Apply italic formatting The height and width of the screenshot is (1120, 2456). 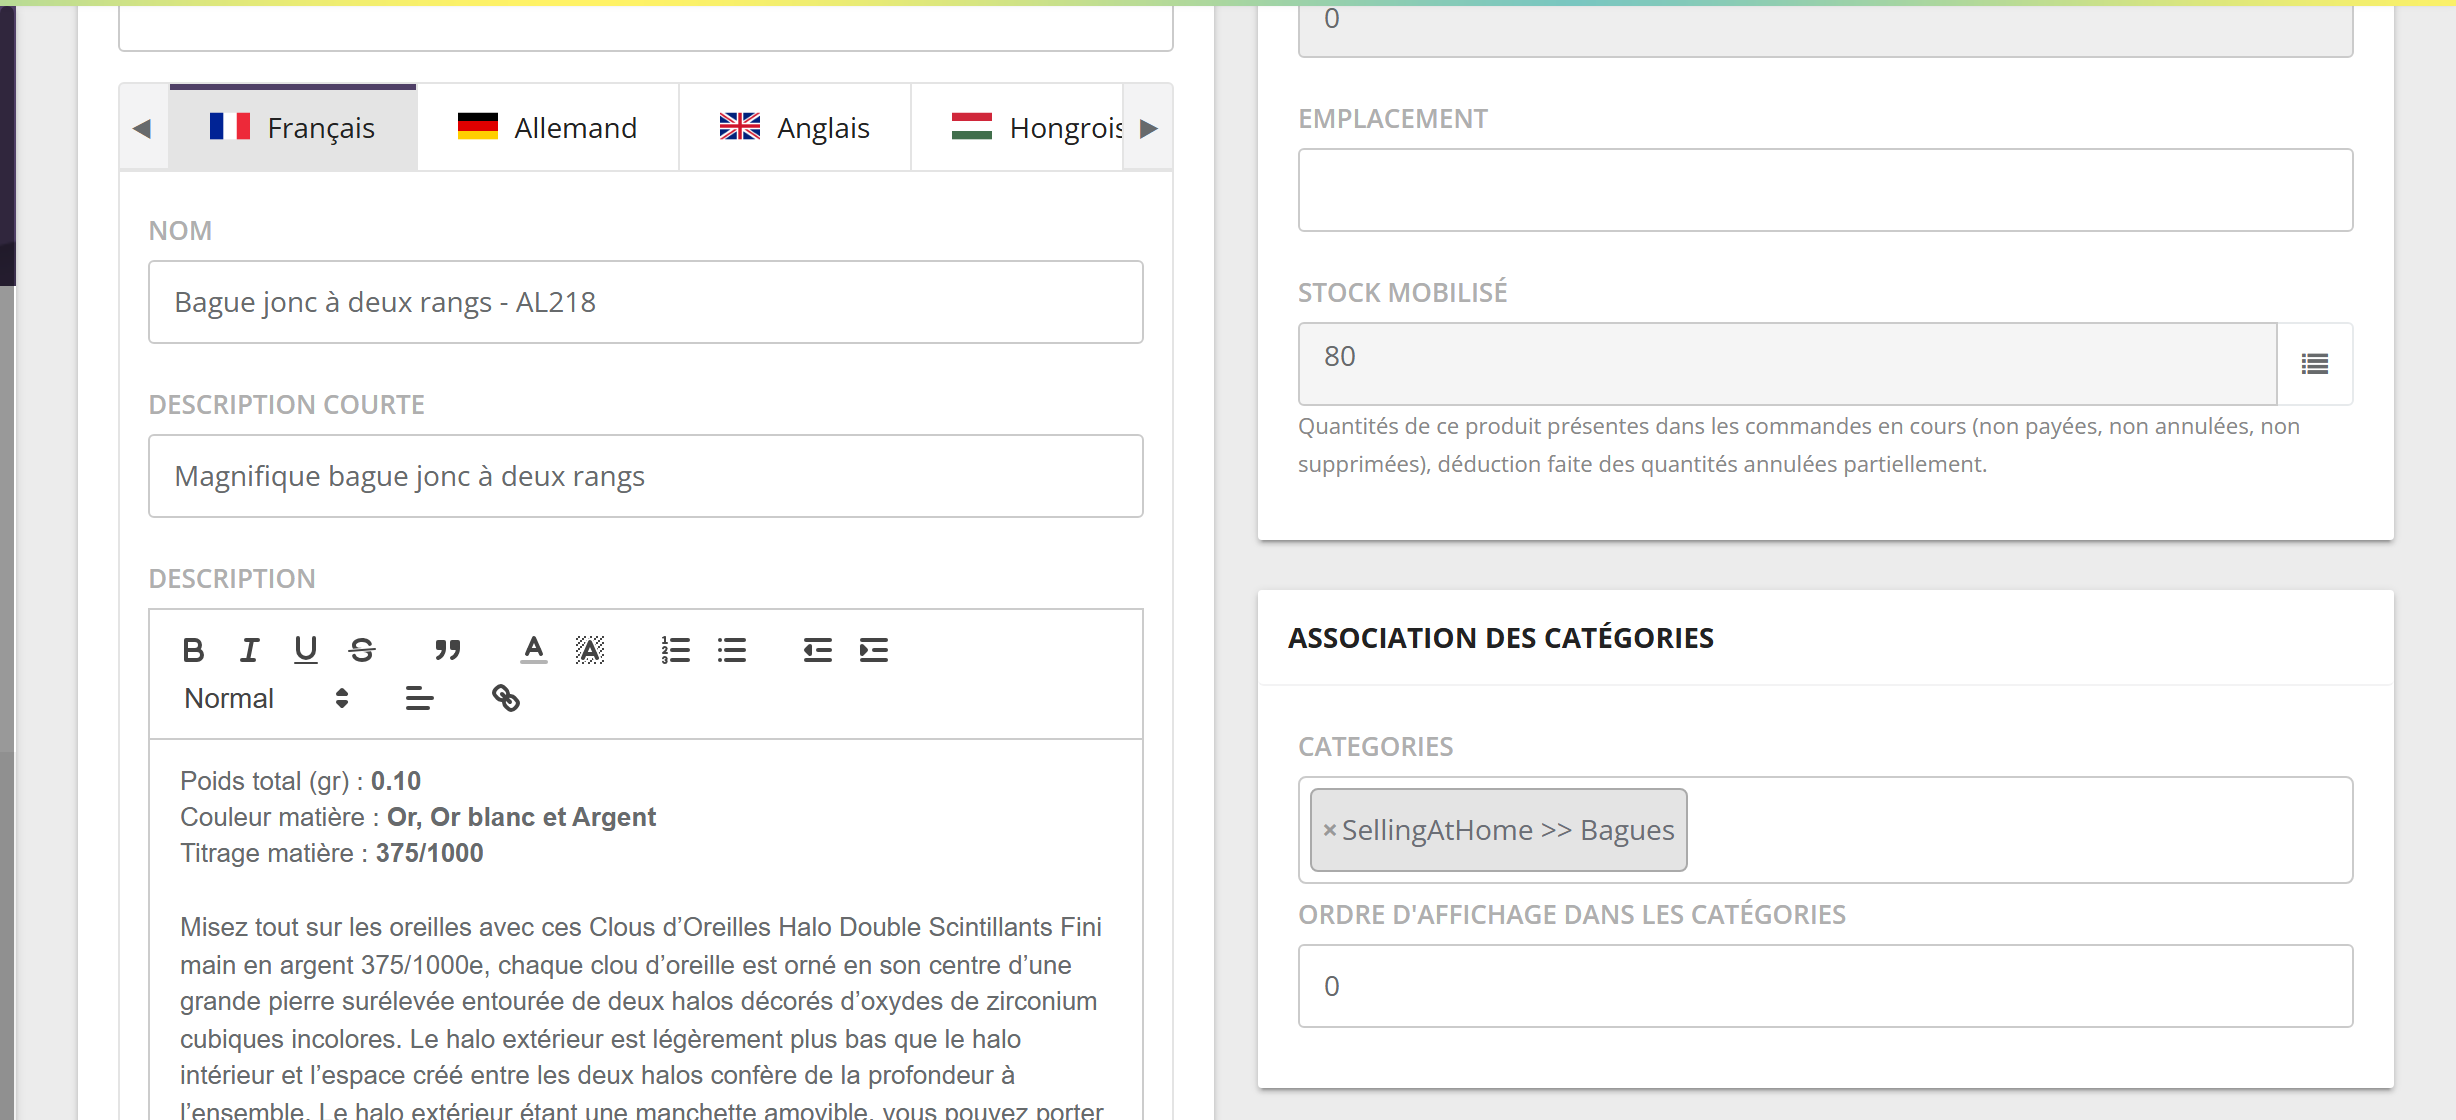pos(250,650)
